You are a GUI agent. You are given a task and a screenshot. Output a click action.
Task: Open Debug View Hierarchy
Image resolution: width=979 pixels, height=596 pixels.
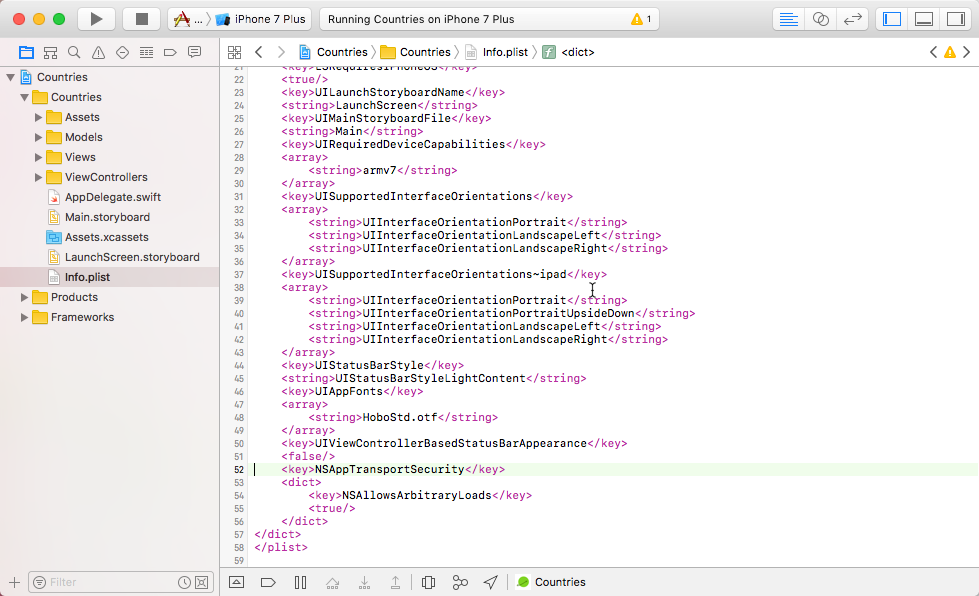(x=428, y=582)
